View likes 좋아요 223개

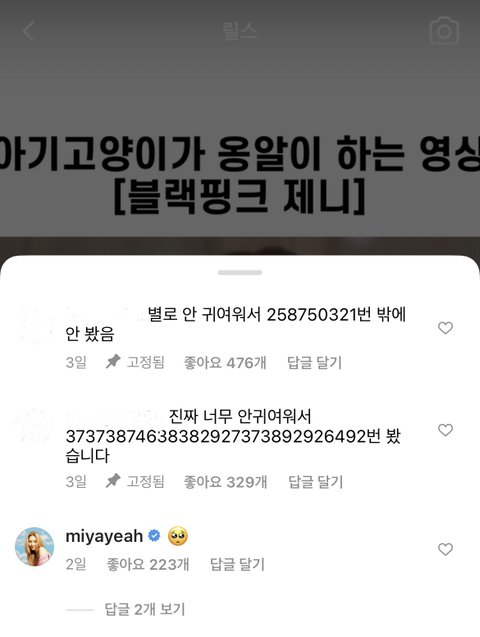[x=148, y=564]
